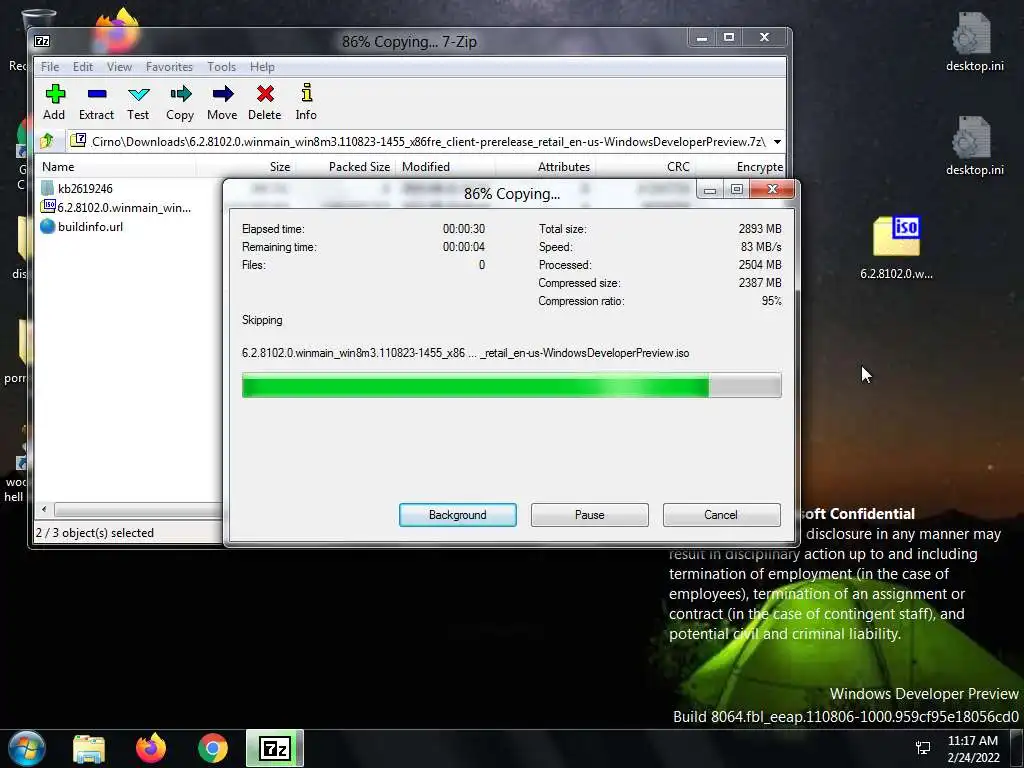This screenshot has height=768, width=1024.
Task: Click the network tray icon
Action: pyautogui.click(x=923, y=748)
